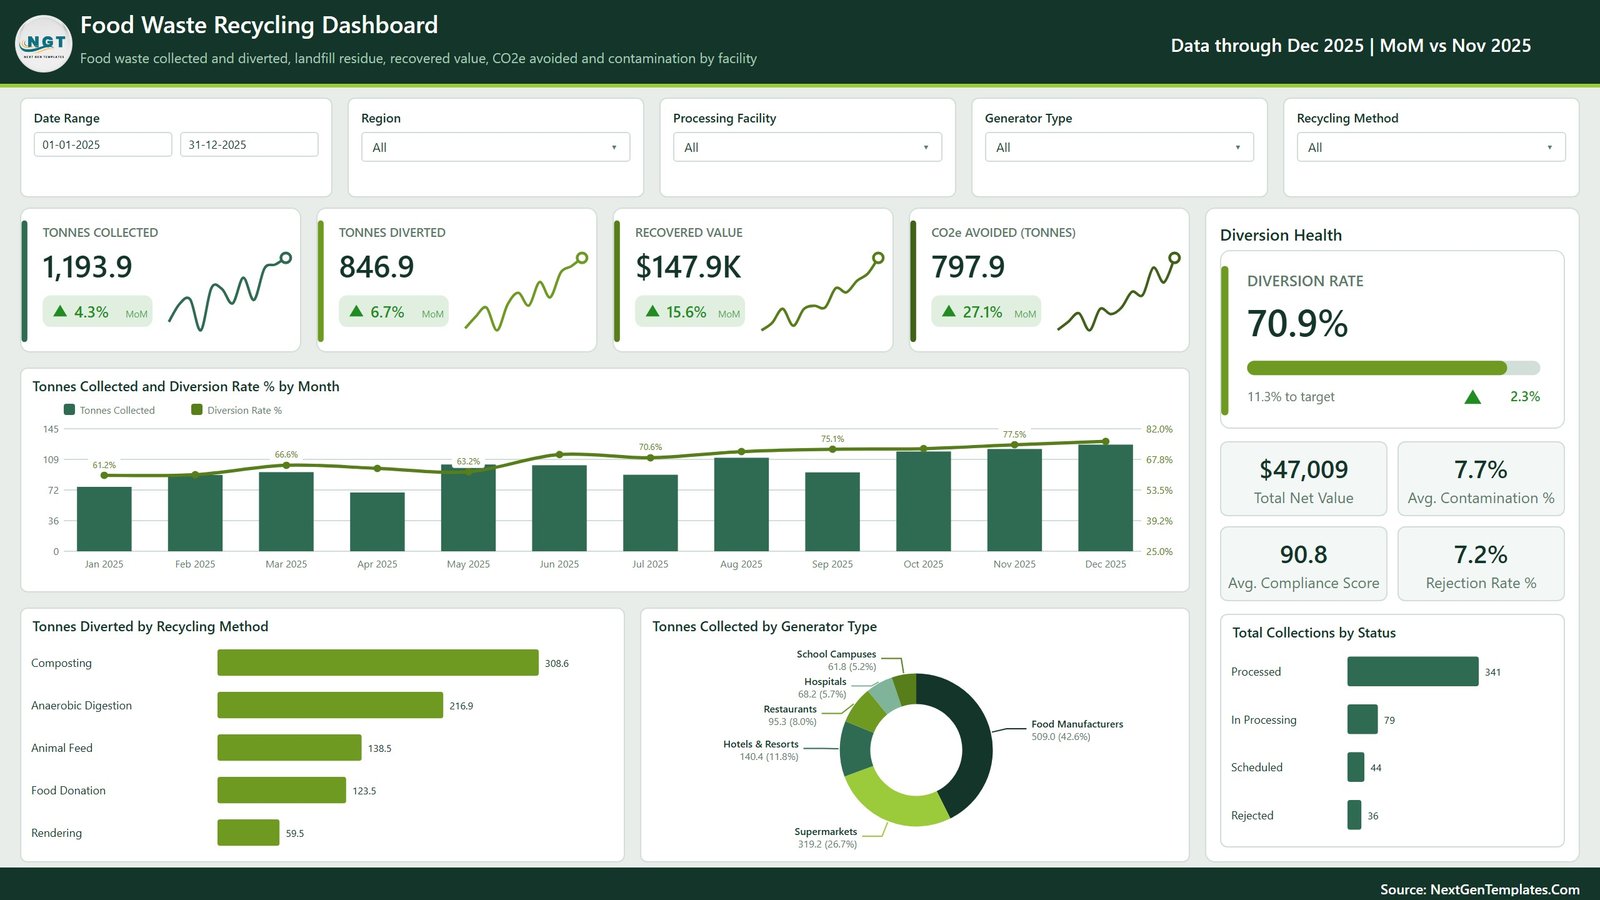Select the Total Net Value card
This screenshot has width=1600, height=900.
(1304, 479)
